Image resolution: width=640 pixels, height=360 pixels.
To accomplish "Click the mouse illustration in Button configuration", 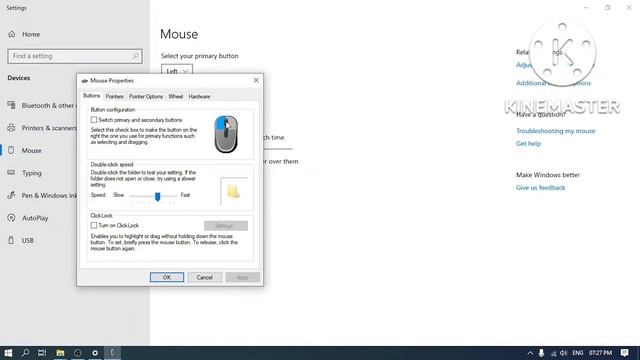I will click(226, 134).
